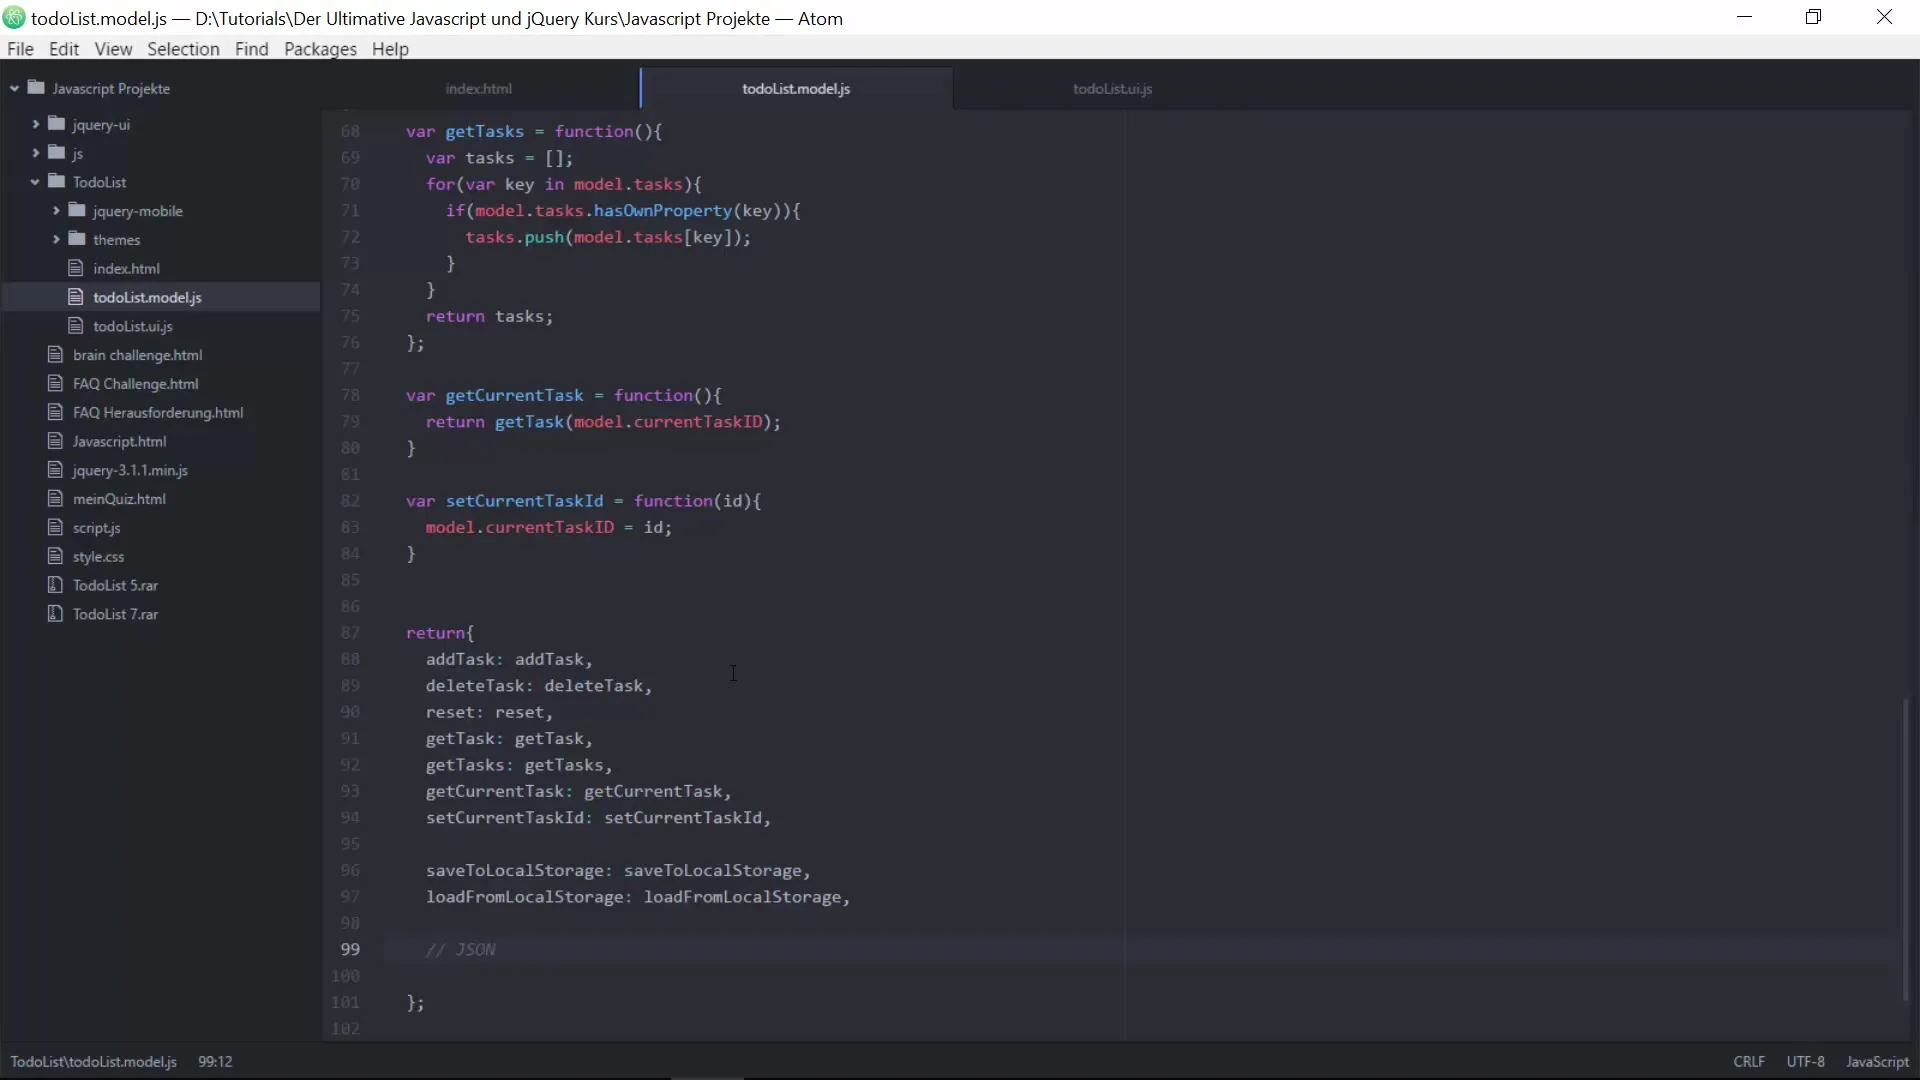
Task: Open jquery-3.1.1.min.js from the tree
Action: [130, 470]
